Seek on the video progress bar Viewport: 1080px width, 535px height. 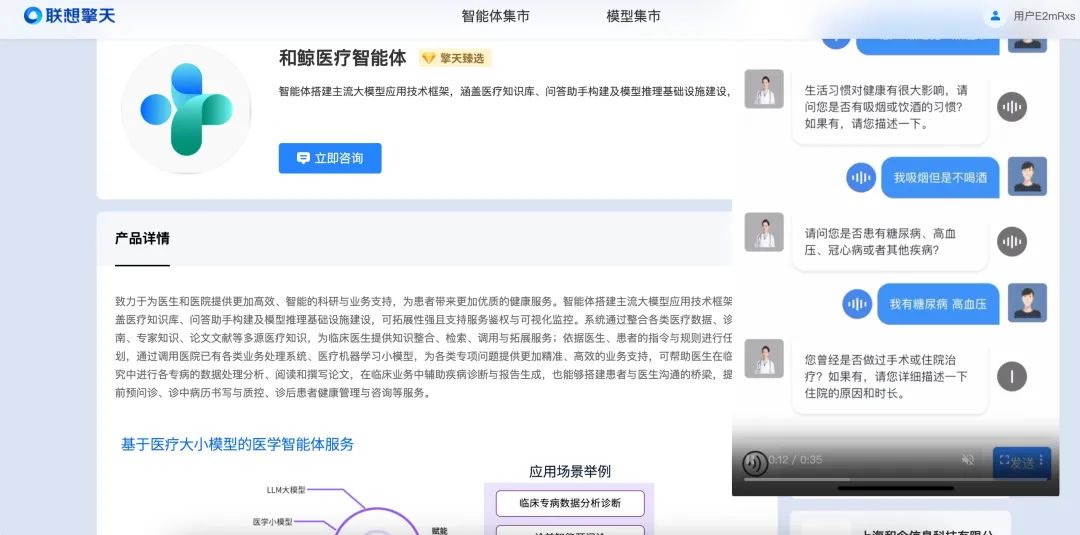tap(895, 479)
